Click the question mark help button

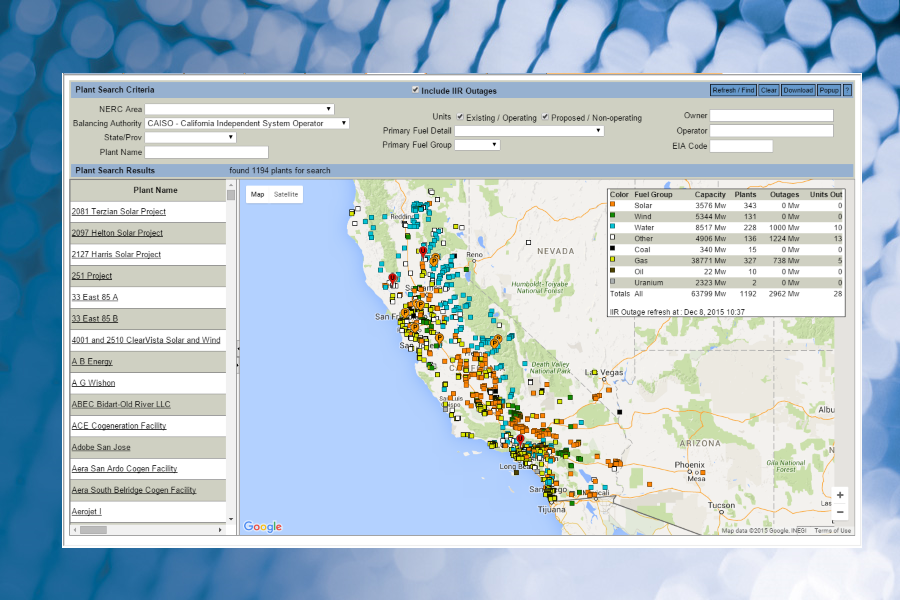(x=847, y=90)
